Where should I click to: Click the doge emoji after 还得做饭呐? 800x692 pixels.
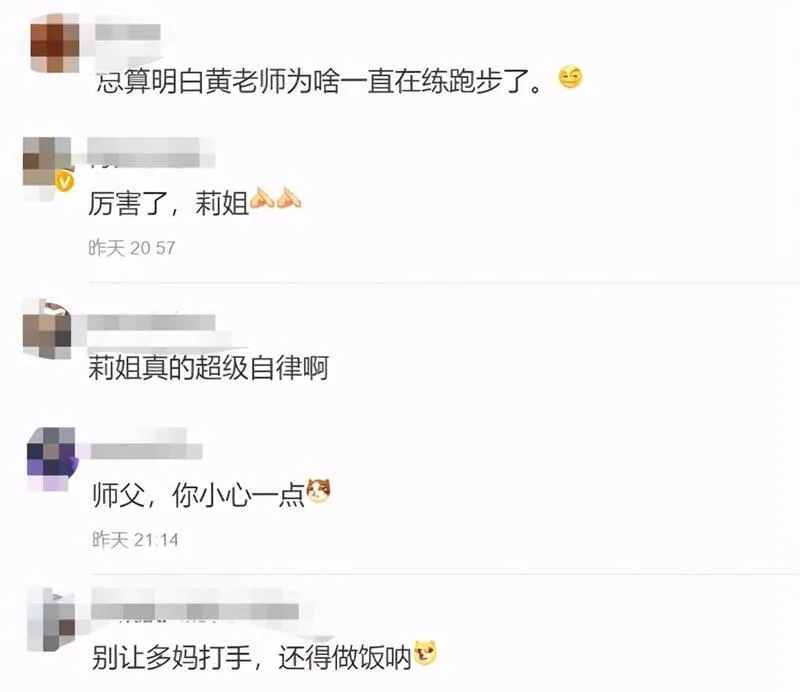(x=426, y=653)
